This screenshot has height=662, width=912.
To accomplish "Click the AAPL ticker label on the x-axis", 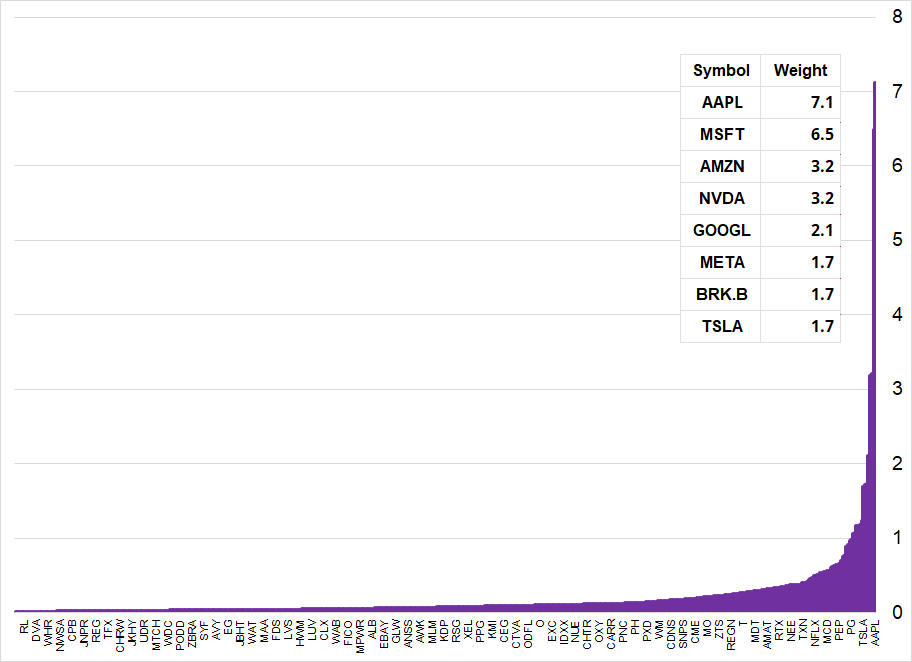I will pos(876,633).
